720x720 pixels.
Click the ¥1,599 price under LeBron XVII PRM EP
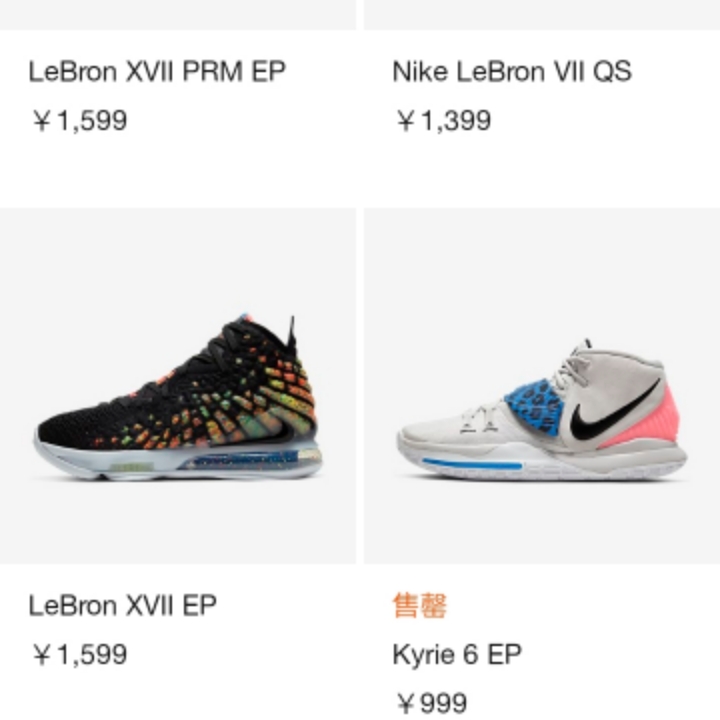point(80,121)
